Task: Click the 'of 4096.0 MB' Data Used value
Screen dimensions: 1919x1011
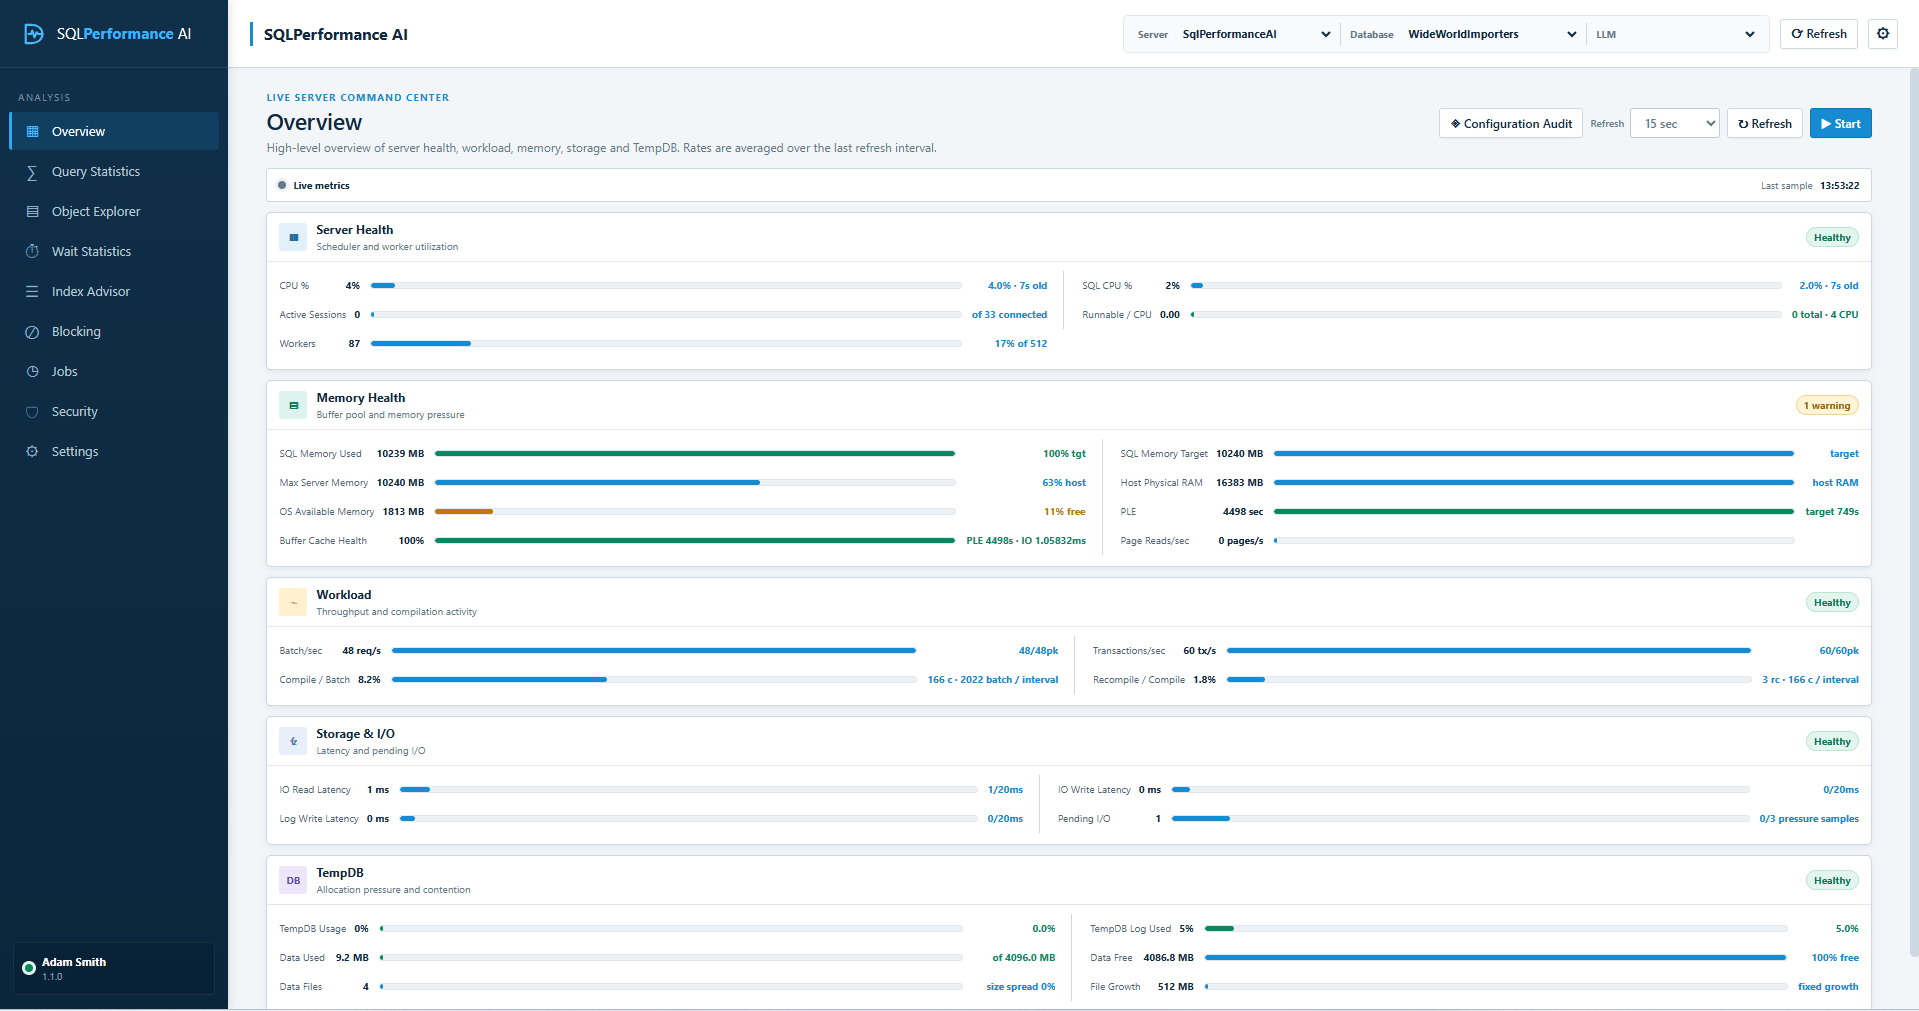Action: coord(1024,958)
